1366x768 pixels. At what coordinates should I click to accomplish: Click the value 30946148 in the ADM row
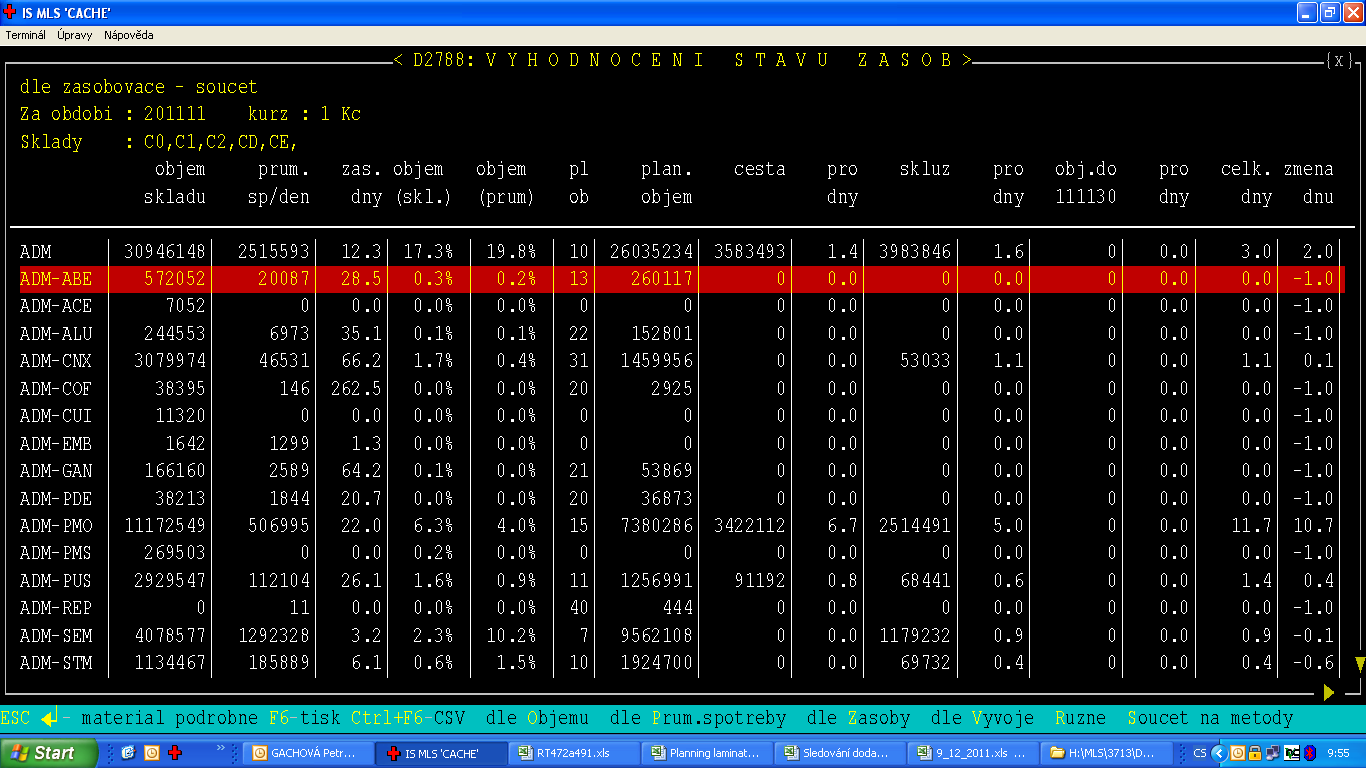pos(165,251)
